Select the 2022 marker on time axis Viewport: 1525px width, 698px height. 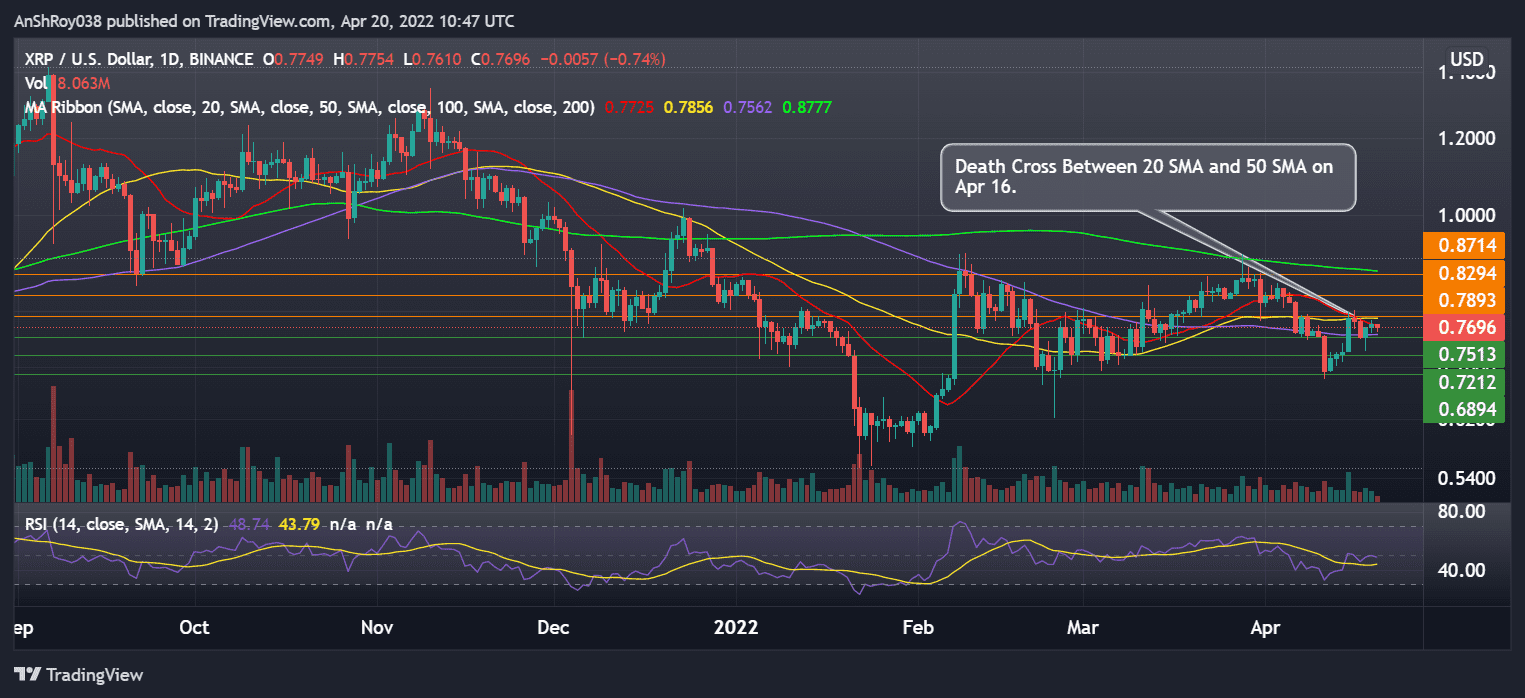tap(737, 628)
